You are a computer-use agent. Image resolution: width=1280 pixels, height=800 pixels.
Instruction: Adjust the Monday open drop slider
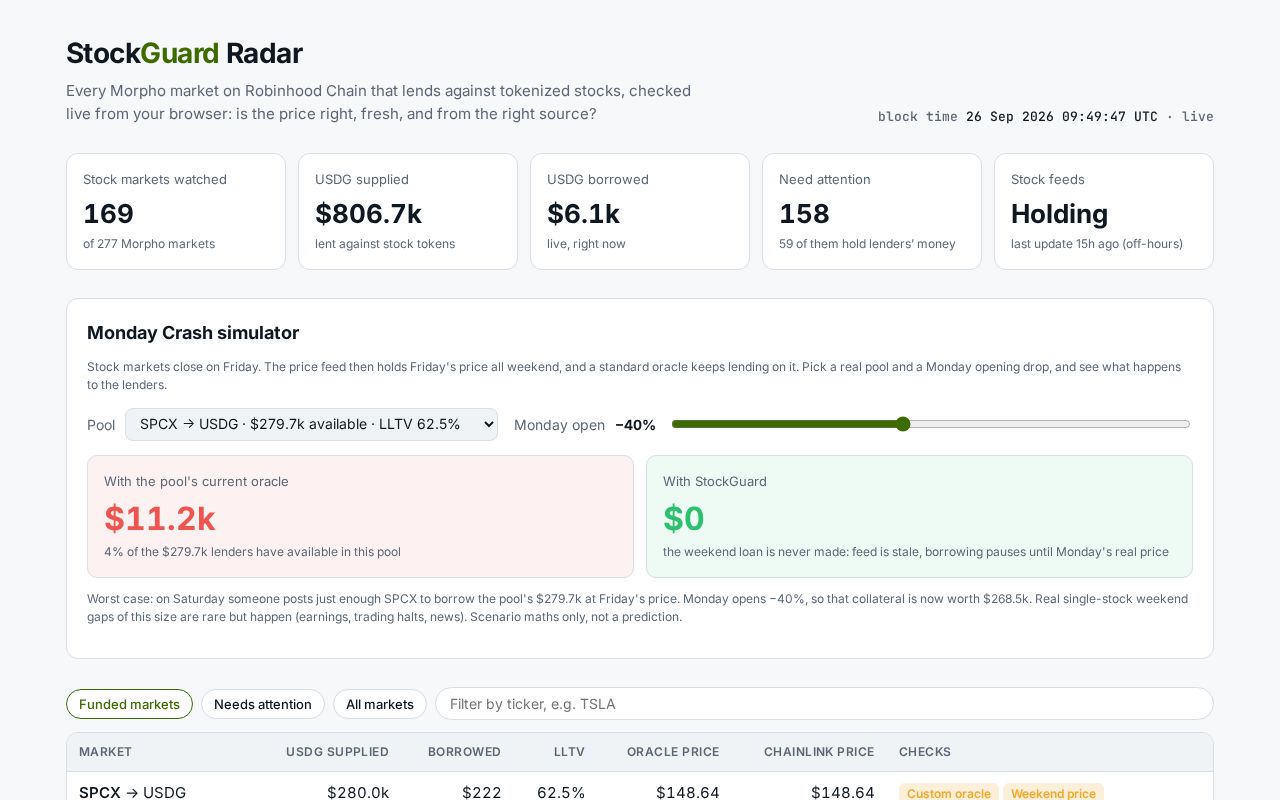(931, 424)
